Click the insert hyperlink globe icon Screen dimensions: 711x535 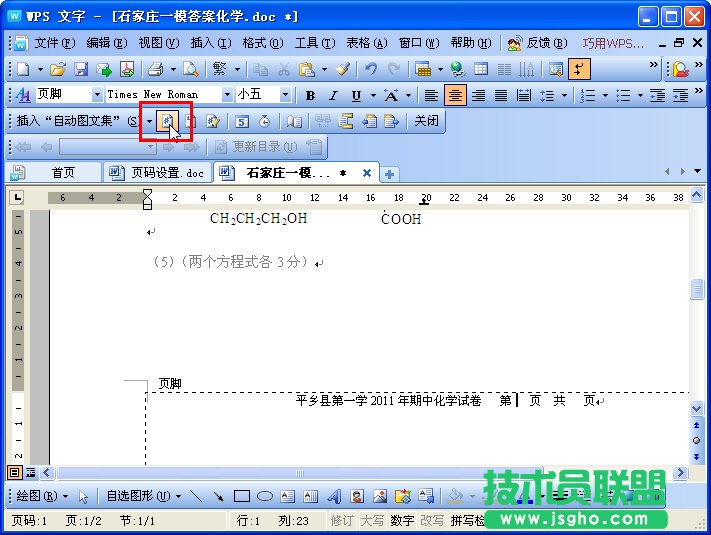(x=458, y=69)
